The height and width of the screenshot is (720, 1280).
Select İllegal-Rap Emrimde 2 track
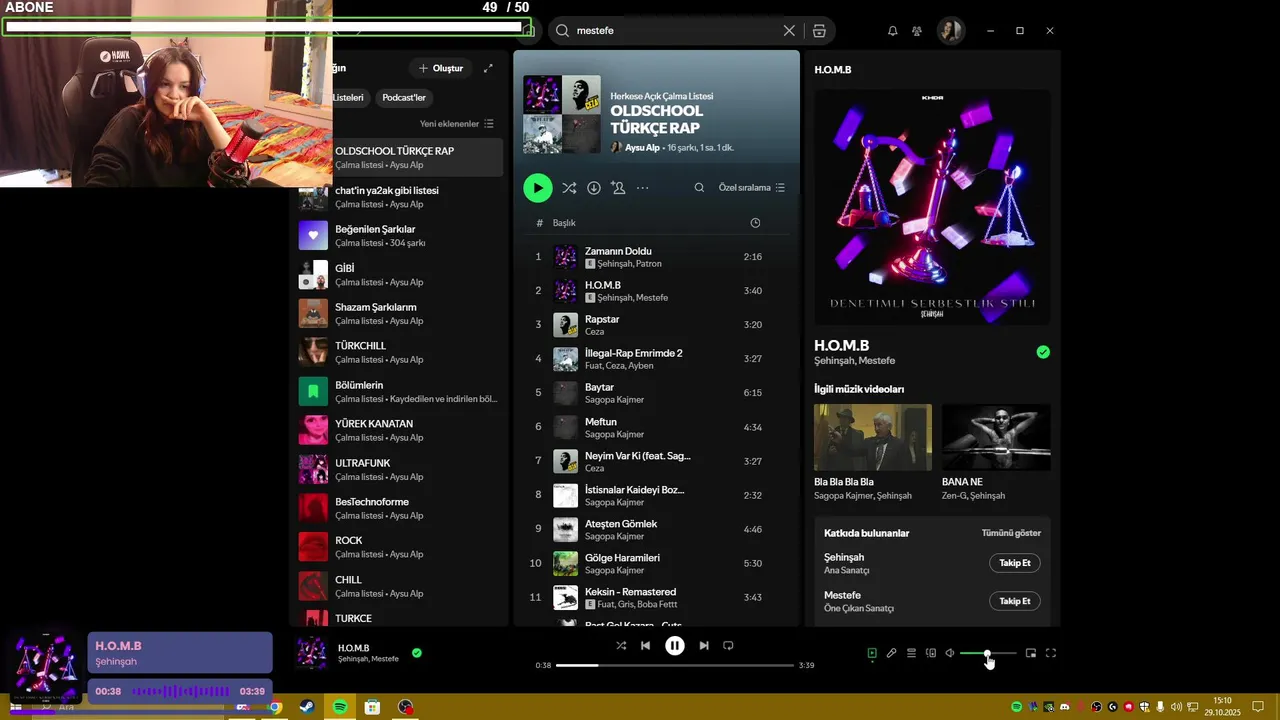point(656,359)
